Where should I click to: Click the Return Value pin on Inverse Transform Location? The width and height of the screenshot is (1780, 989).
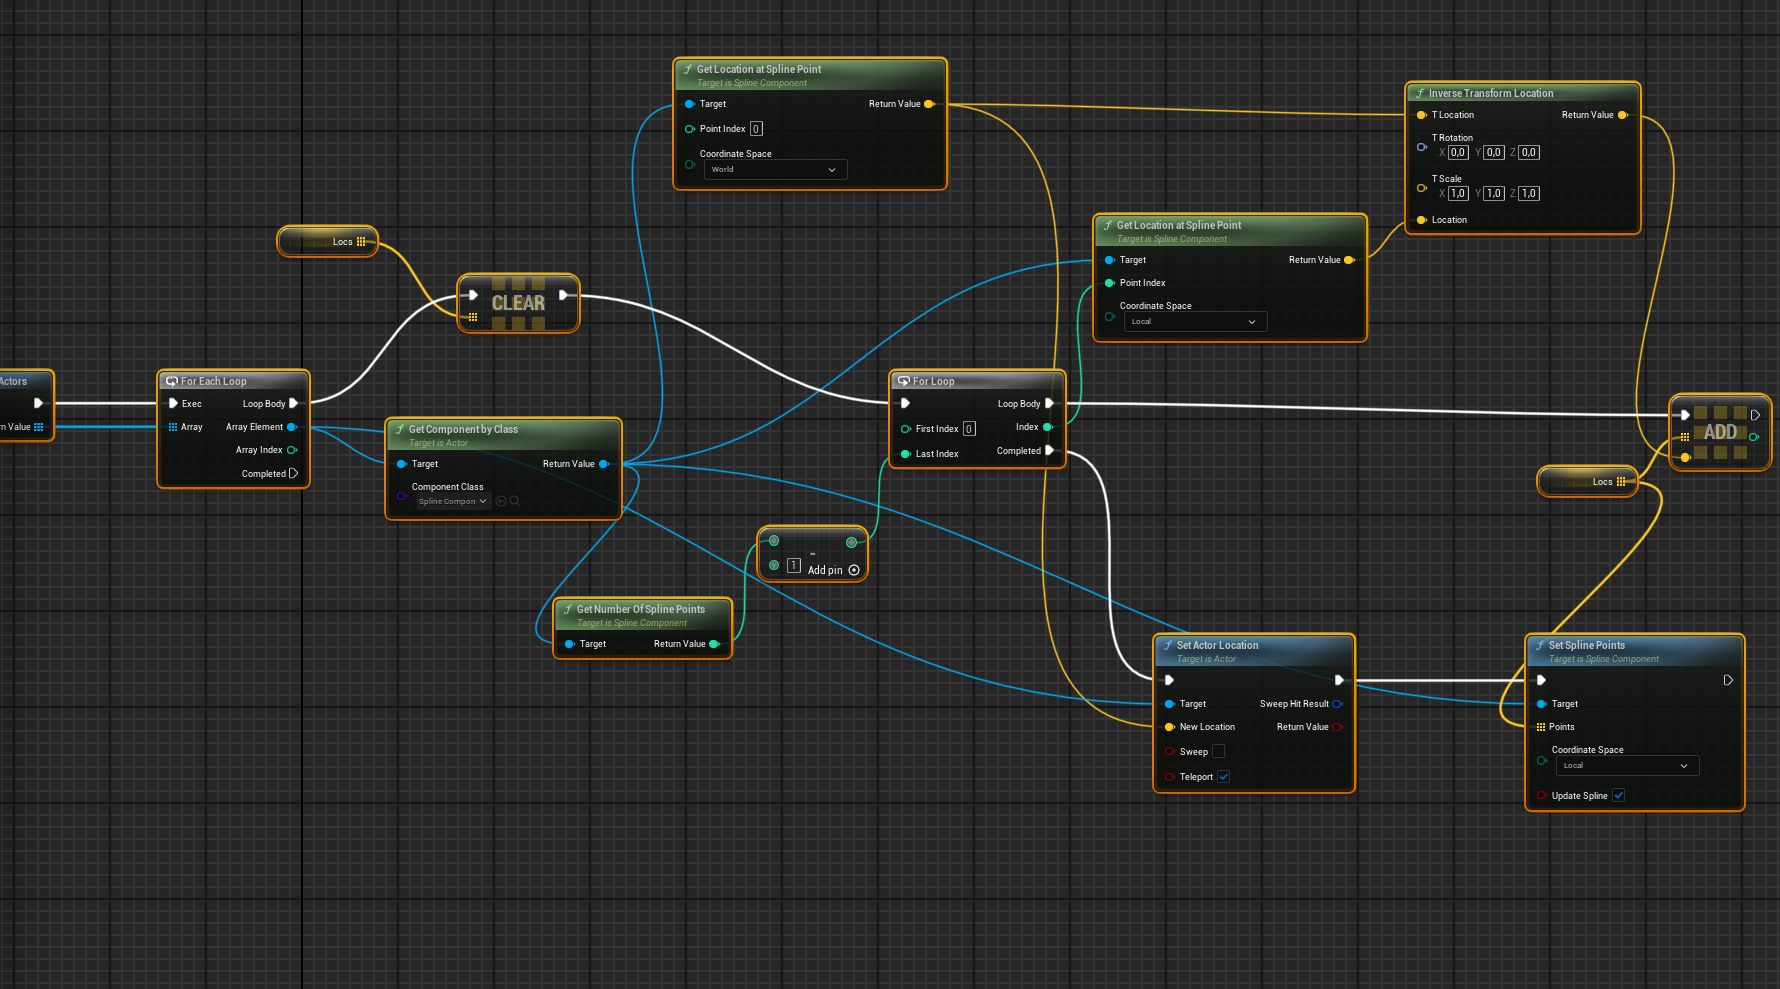pyautogui.click(x=1623, y=115)
